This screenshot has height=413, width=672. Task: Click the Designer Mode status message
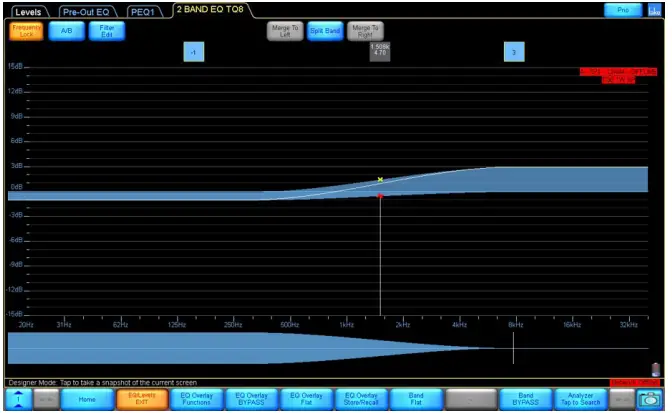pos(102,383)
